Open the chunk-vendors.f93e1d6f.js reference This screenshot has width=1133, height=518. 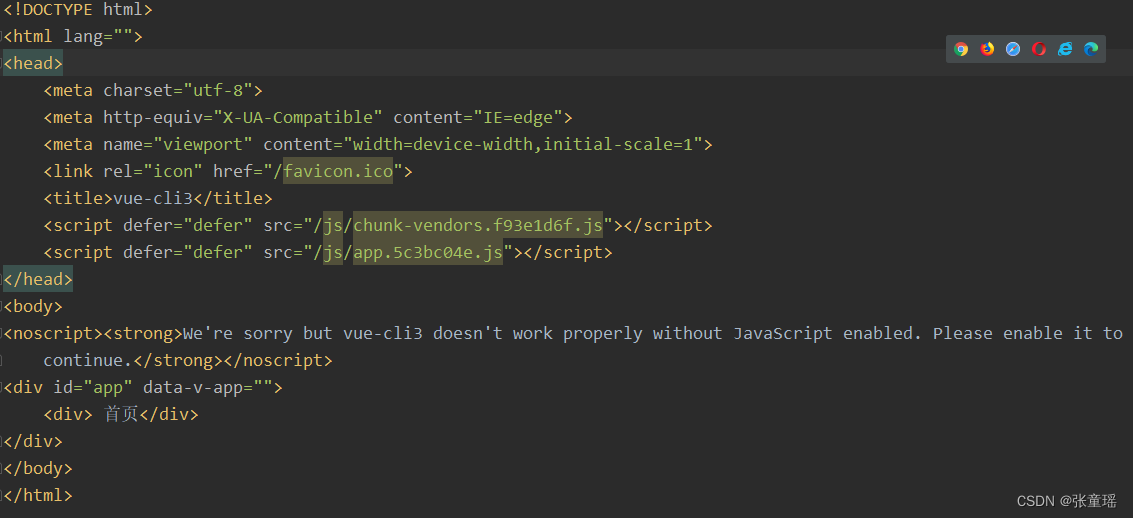pos(478,225)
